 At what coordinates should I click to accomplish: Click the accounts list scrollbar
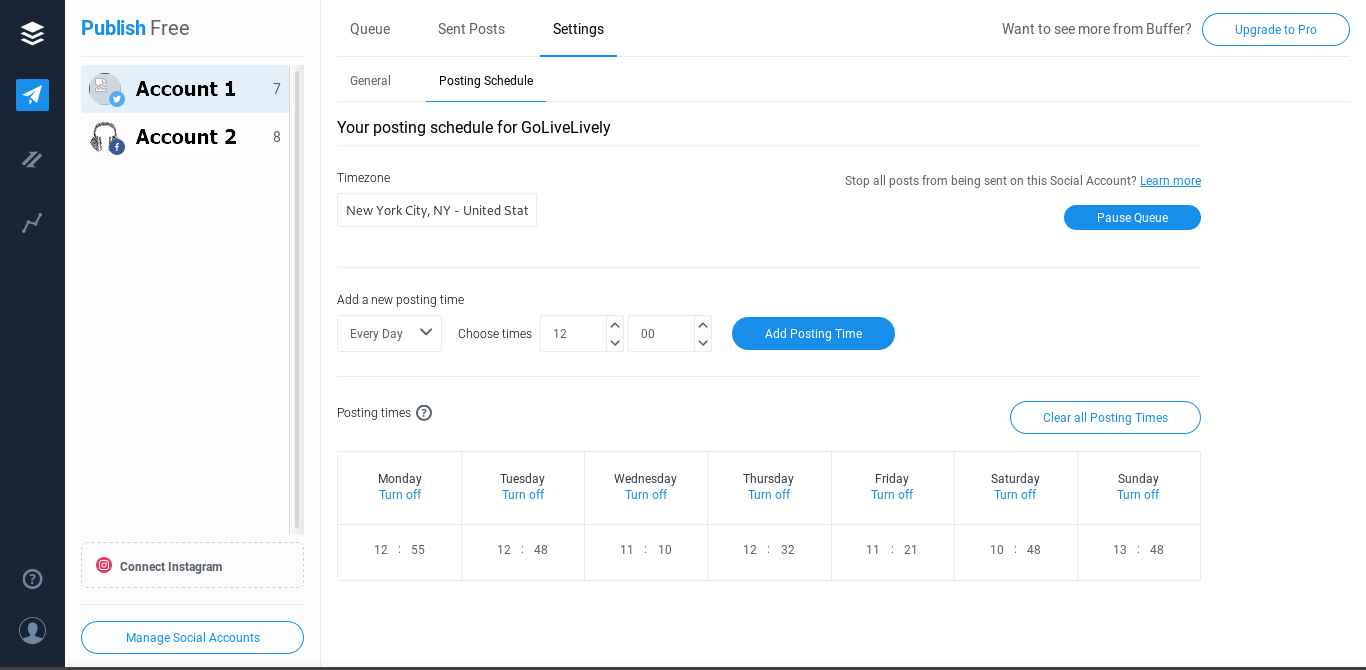pyautogui.click(x=297, y=300)
